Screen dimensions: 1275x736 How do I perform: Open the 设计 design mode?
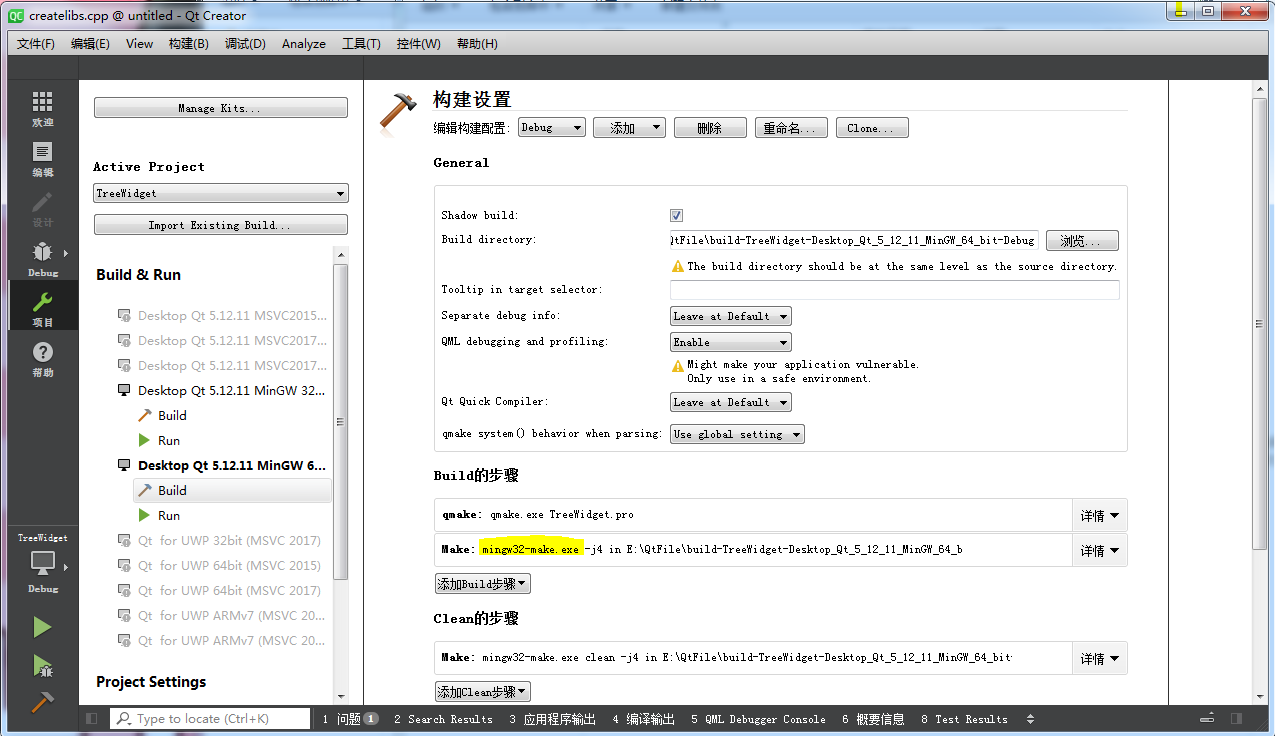coord(42,209)
